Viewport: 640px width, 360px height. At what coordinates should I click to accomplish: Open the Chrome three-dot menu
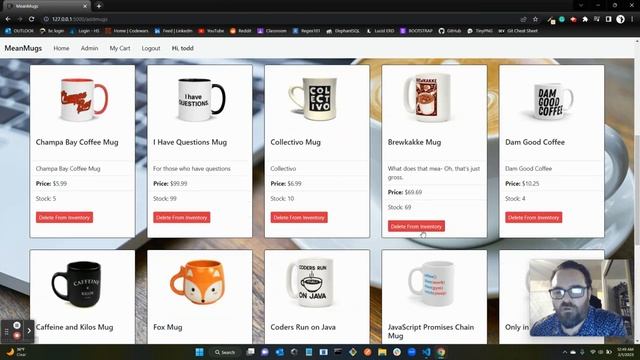[632, 19]
